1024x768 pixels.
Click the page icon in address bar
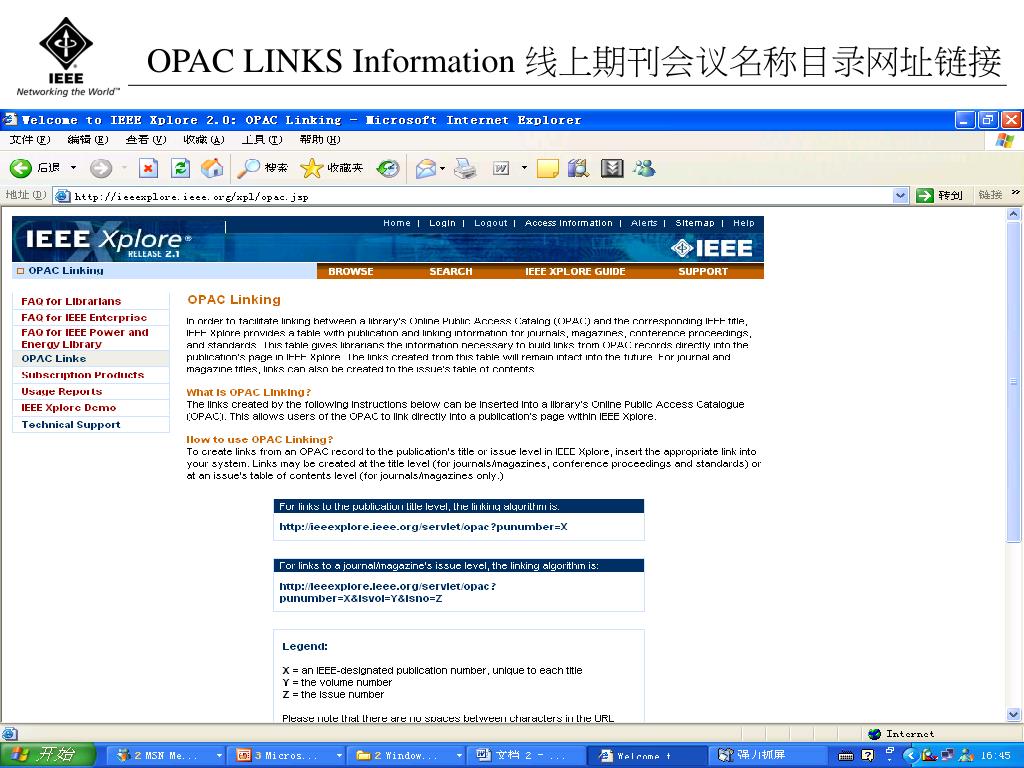(63, 195)
